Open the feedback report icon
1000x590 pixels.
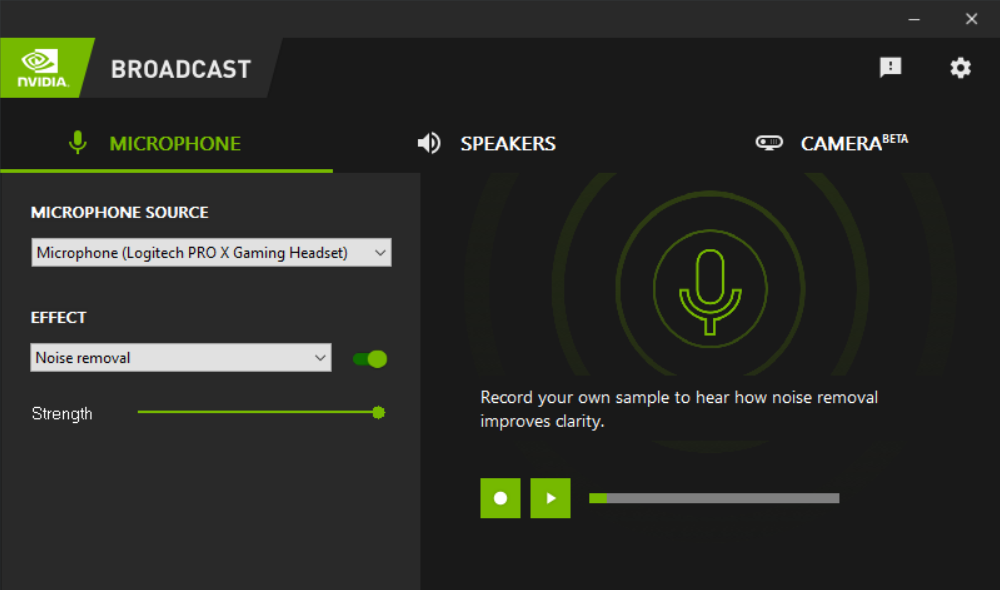[890, 68]
